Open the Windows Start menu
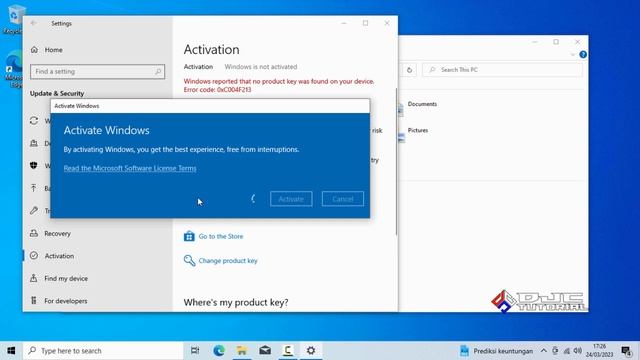 pyautogui.click(x=11, y=351)
